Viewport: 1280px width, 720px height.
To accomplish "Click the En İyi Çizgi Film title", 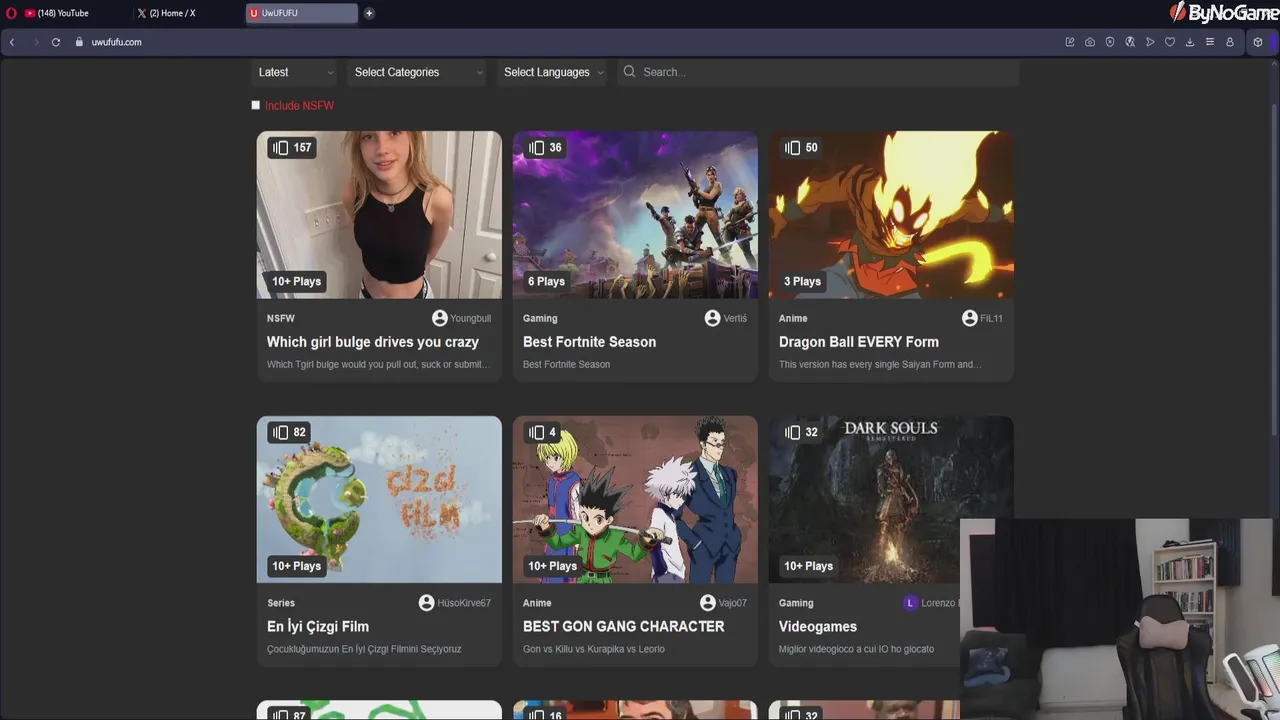I will coord(318,626).
